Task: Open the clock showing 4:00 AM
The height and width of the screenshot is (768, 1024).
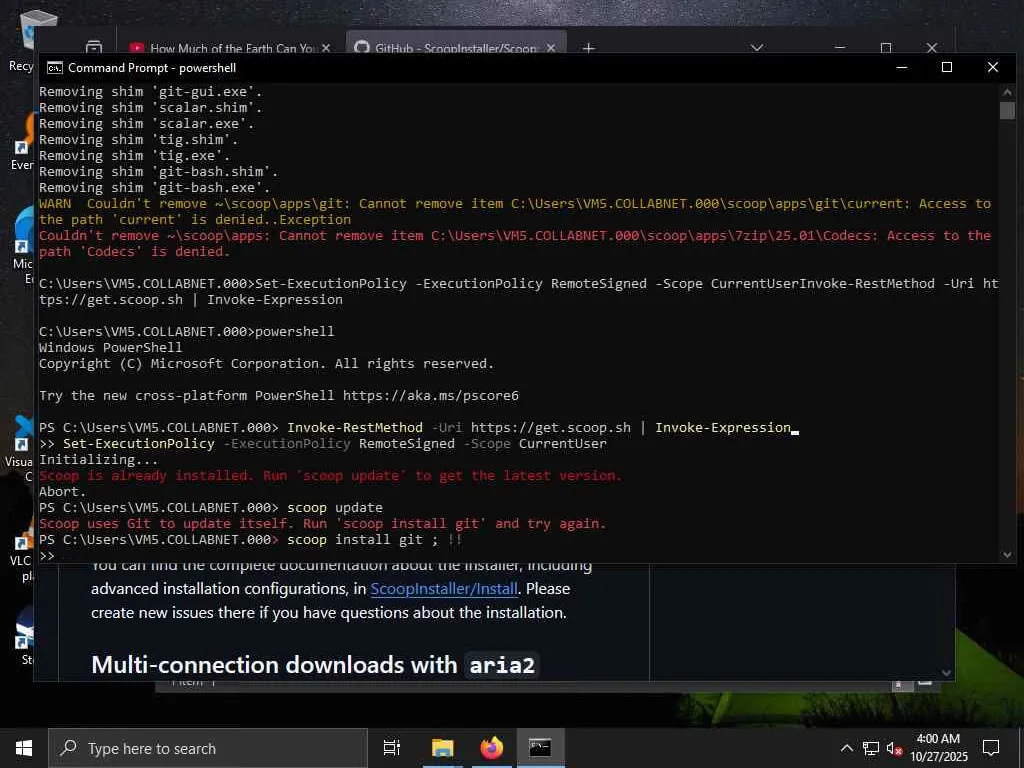Action: pyautogui.click(x=938, y=748)
